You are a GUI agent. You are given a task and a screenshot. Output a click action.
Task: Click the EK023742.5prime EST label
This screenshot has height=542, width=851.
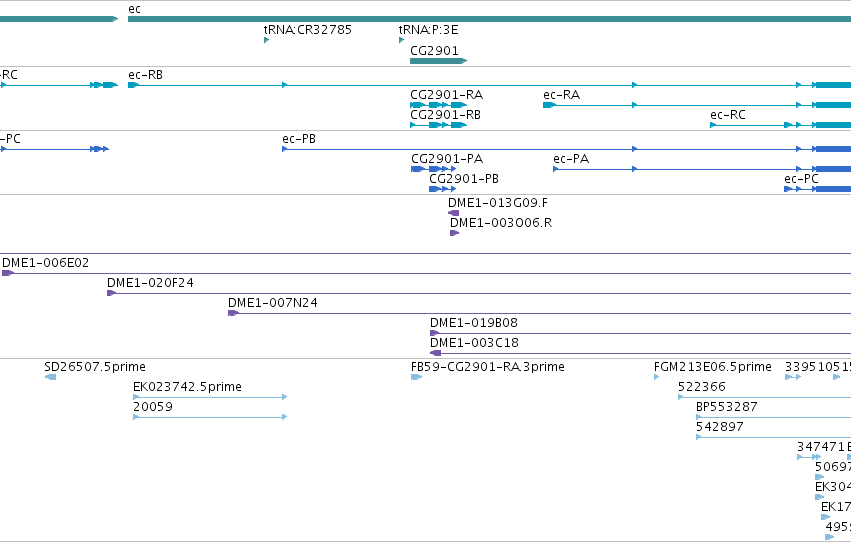click(187, 387)
